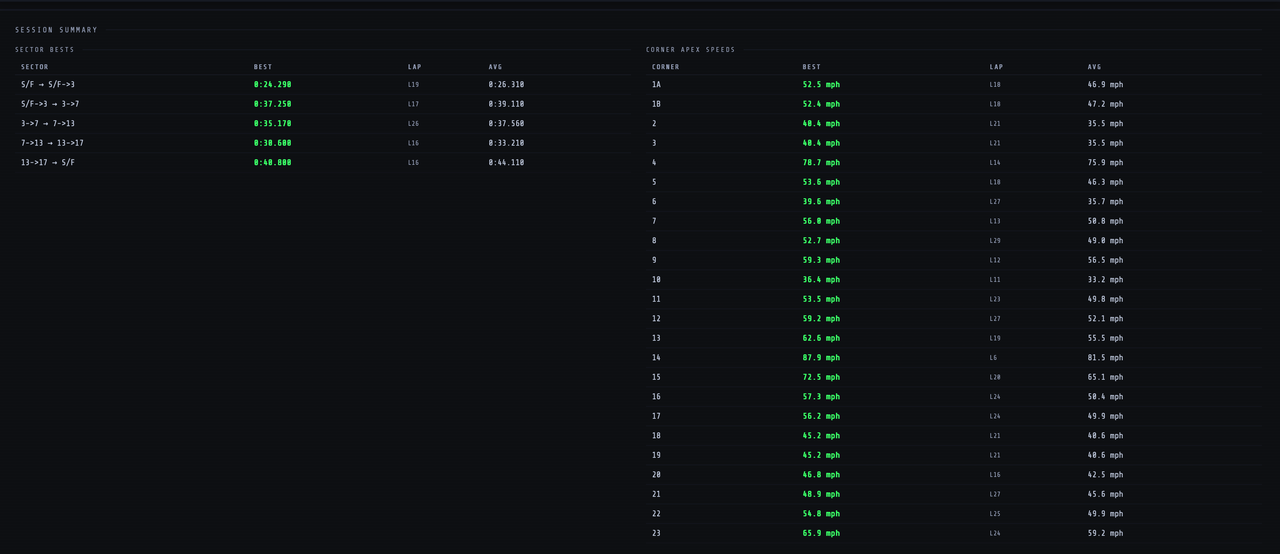Click the 36.4 mph best speed
Image resolution: width=1280 pixels, height=554 pixels.
pyautogui.click(x=821, y=280)
